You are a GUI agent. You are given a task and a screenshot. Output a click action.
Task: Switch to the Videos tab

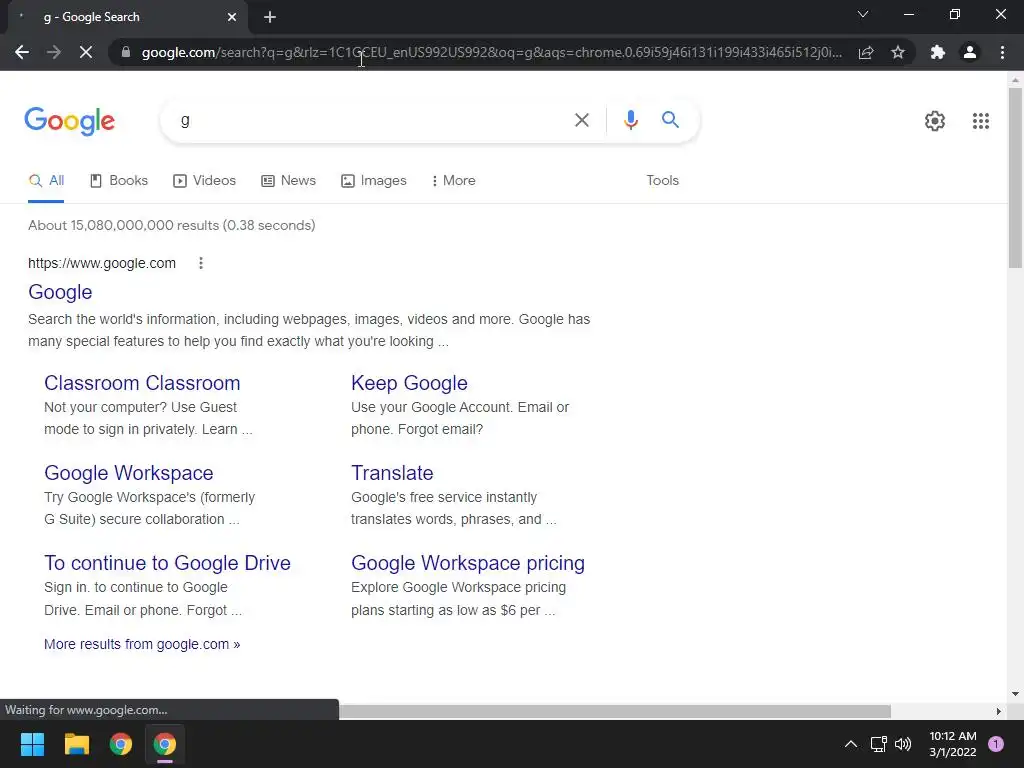(204, 181)
